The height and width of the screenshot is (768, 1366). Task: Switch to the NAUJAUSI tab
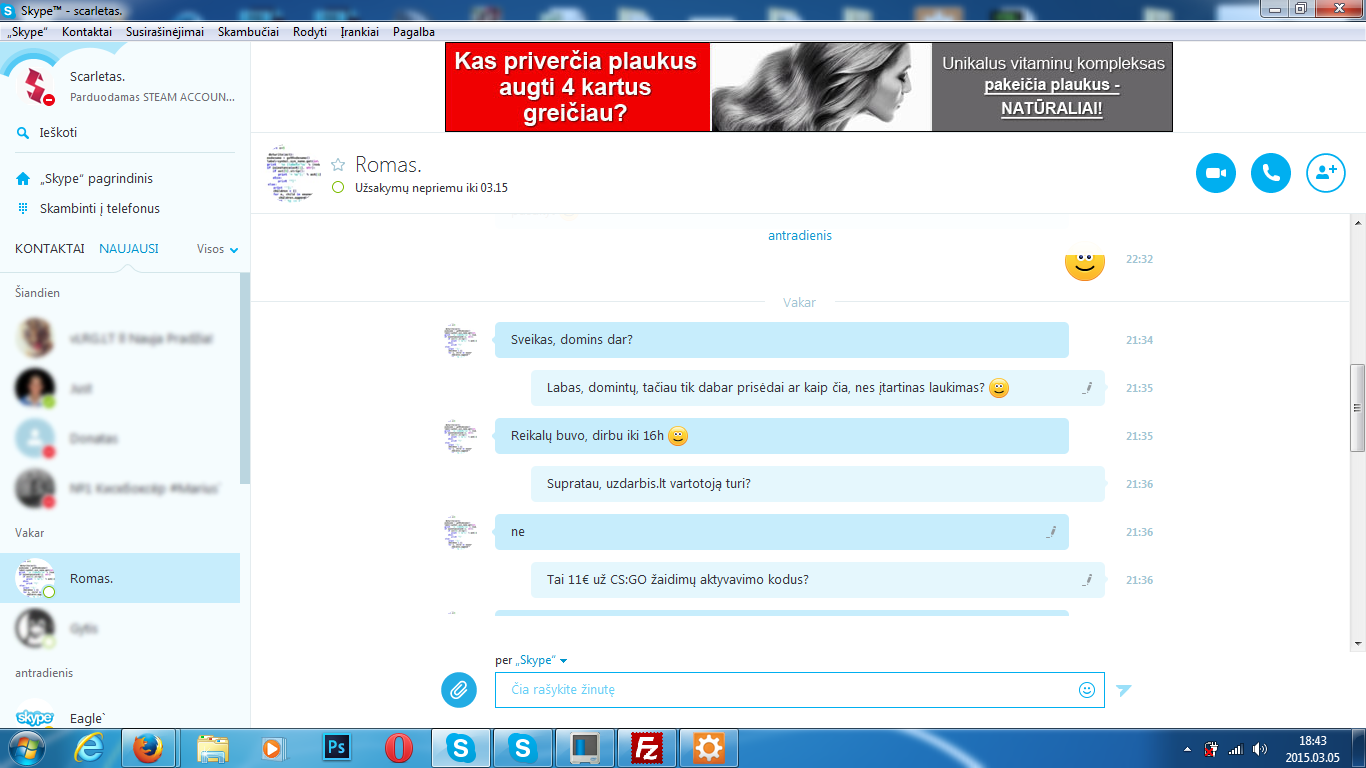point(129,249)
